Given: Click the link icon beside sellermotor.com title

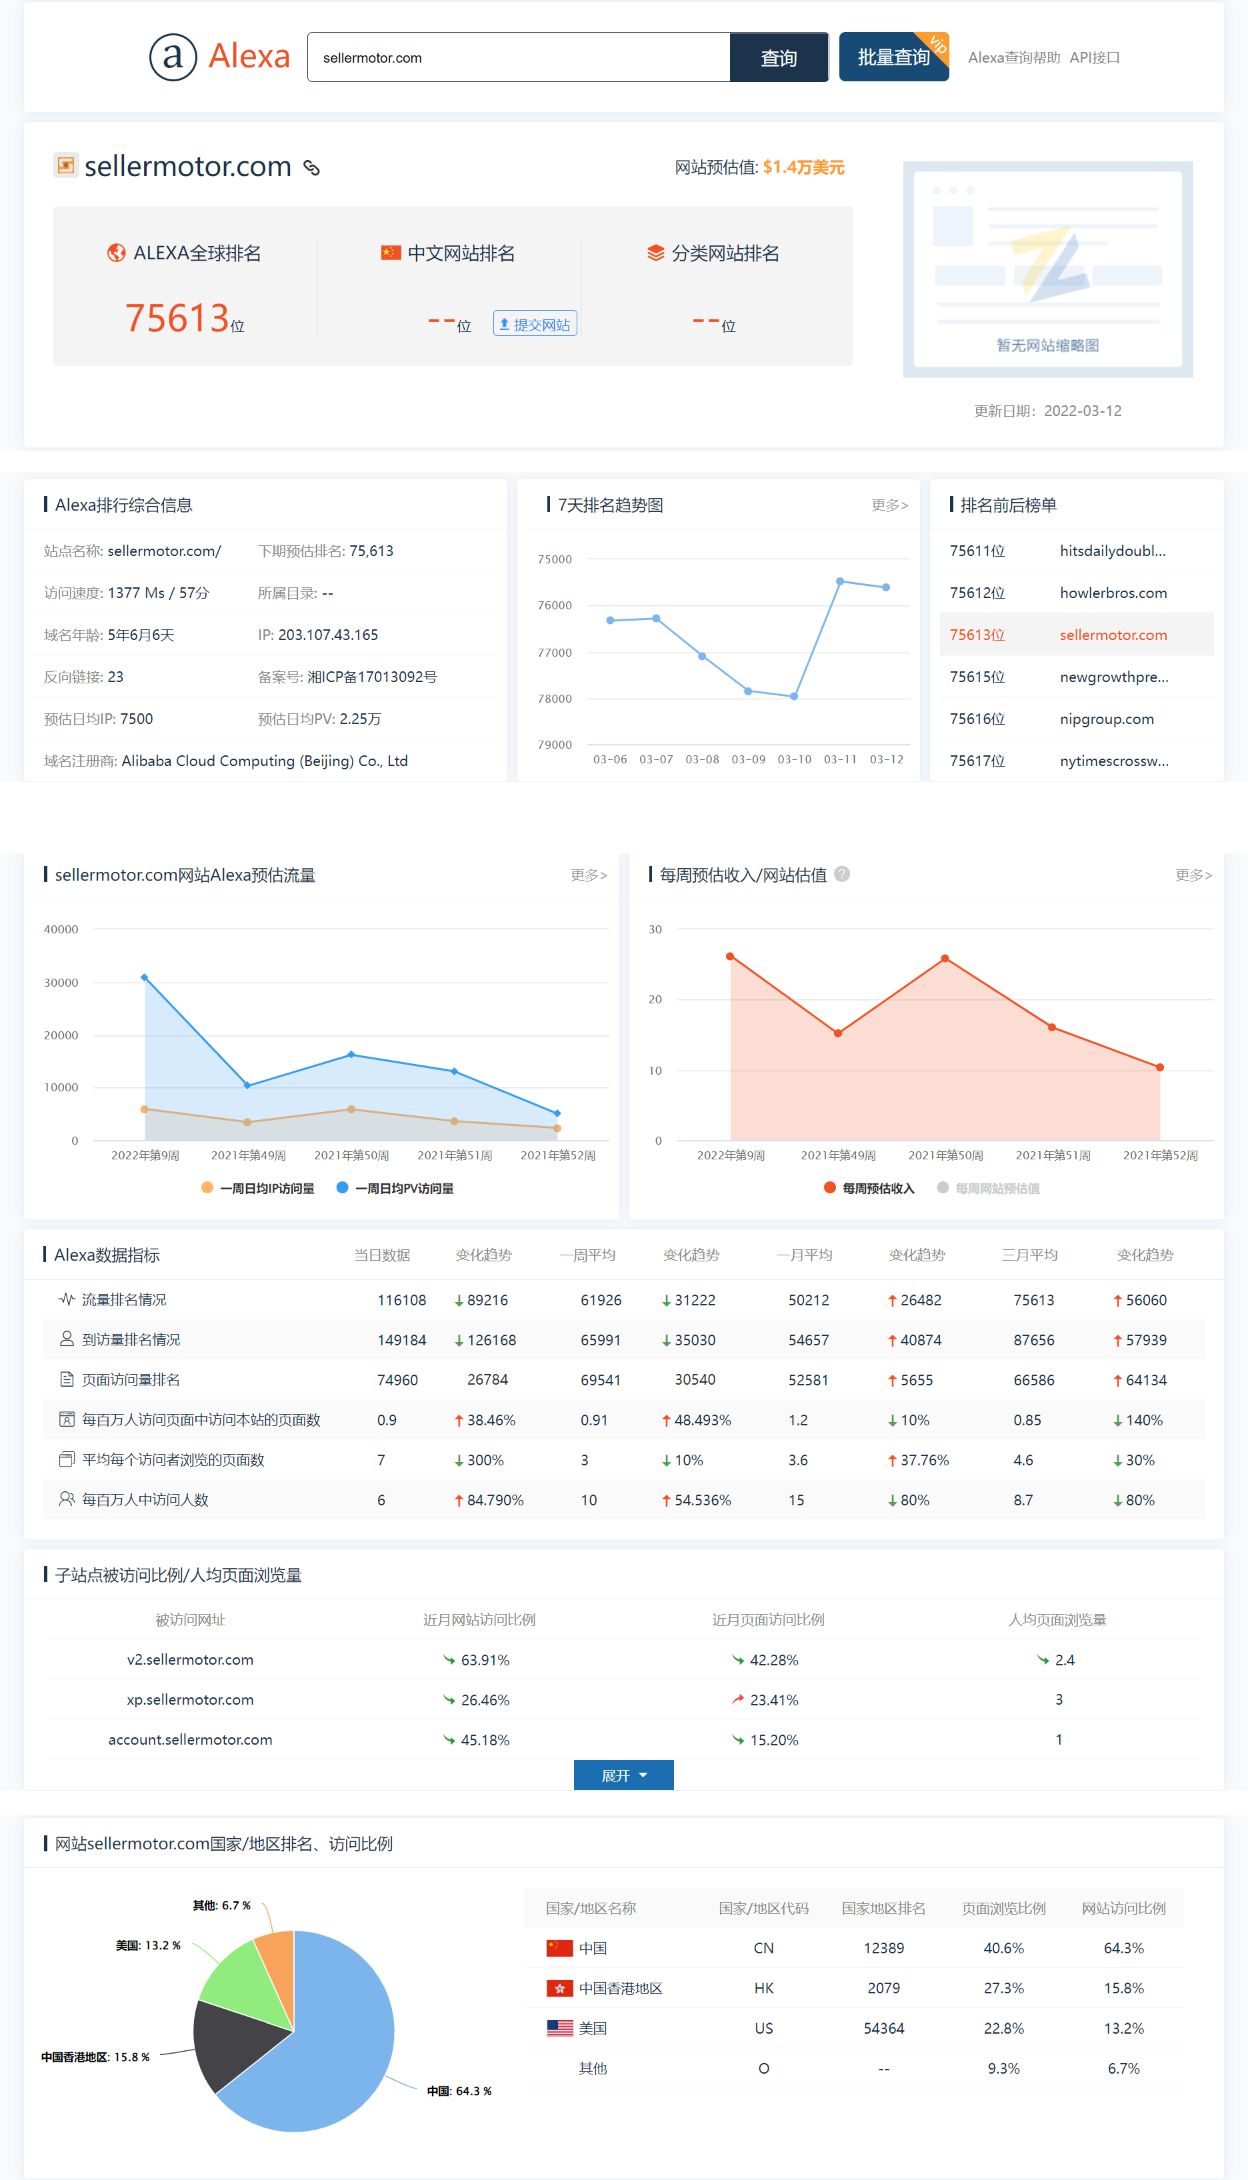Looking at the screenshot, I should point(312,167).
